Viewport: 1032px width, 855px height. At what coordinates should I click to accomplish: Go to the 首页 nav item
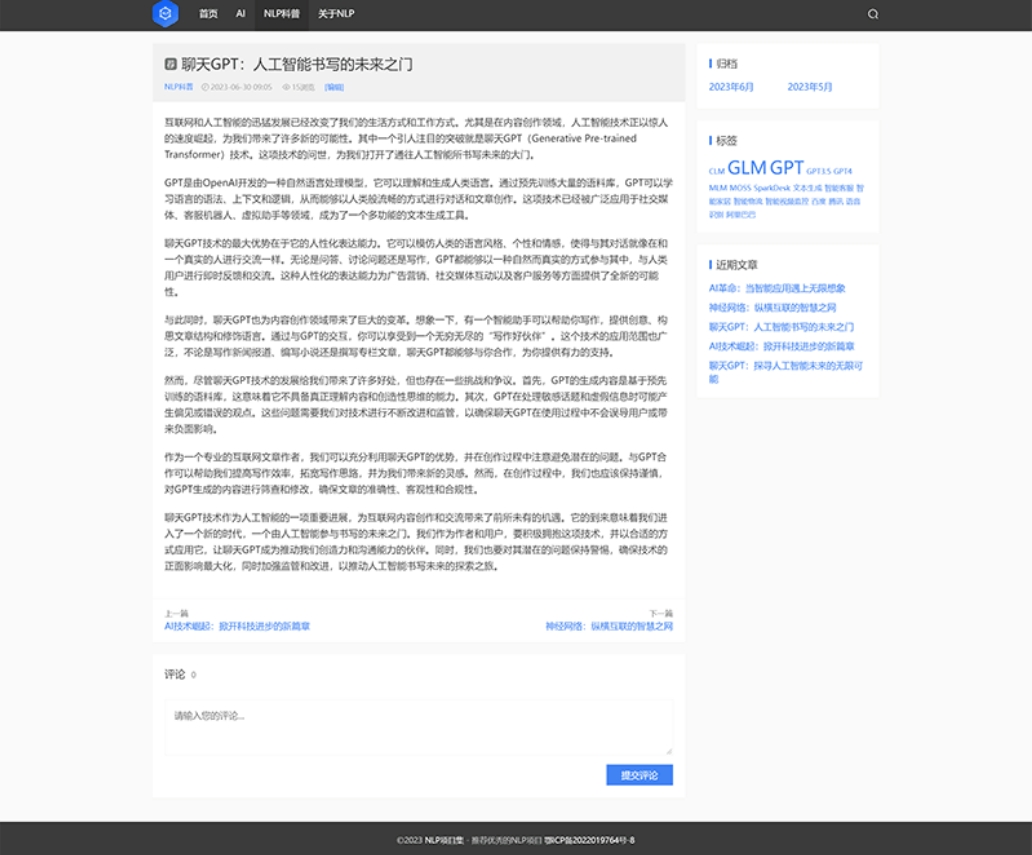[208, 13]
